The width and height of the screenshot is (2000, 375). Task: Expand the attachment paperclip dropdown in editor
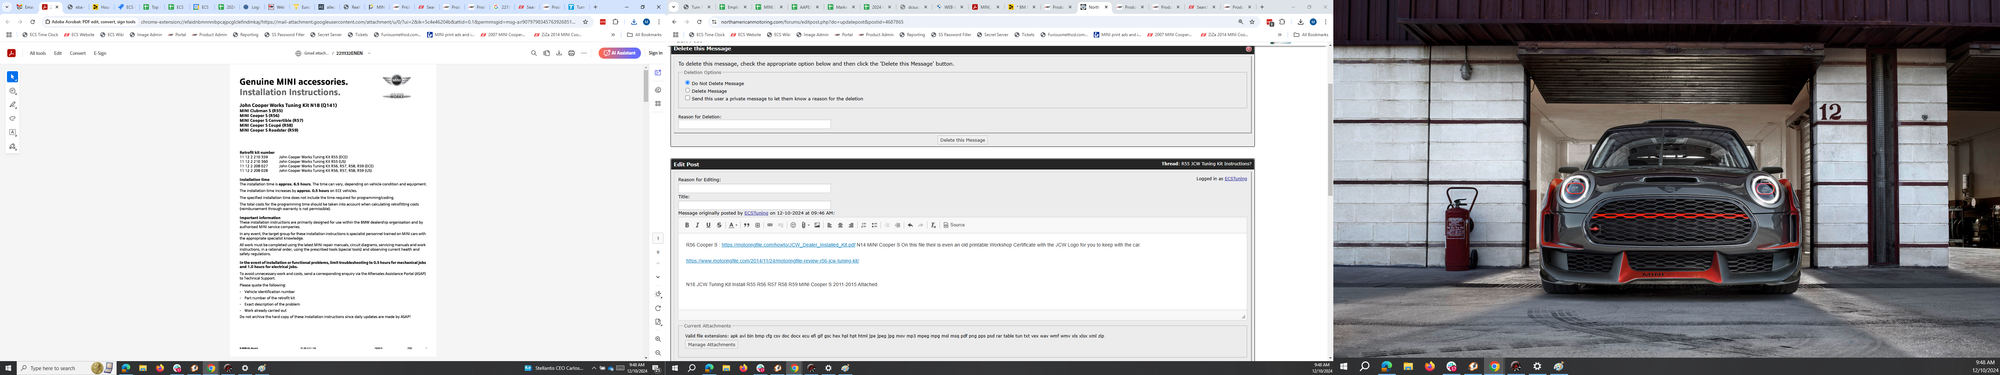click(808, 225)
